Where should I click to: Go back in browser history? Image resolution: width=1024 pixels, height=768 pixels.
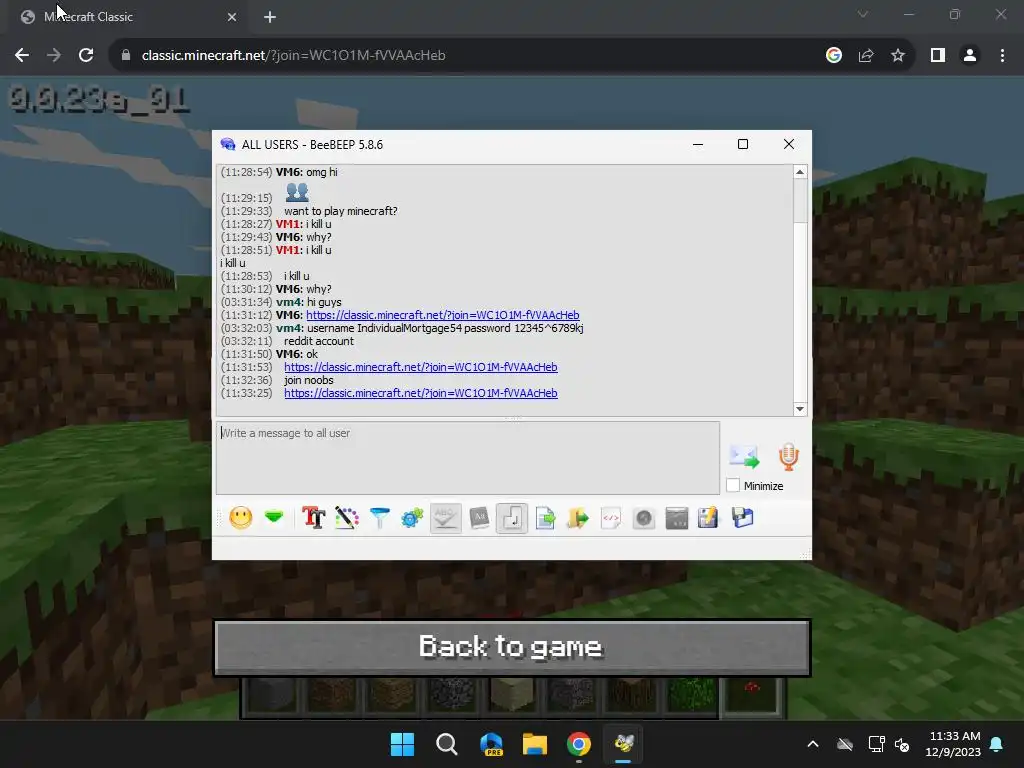[x=22, y=56]
